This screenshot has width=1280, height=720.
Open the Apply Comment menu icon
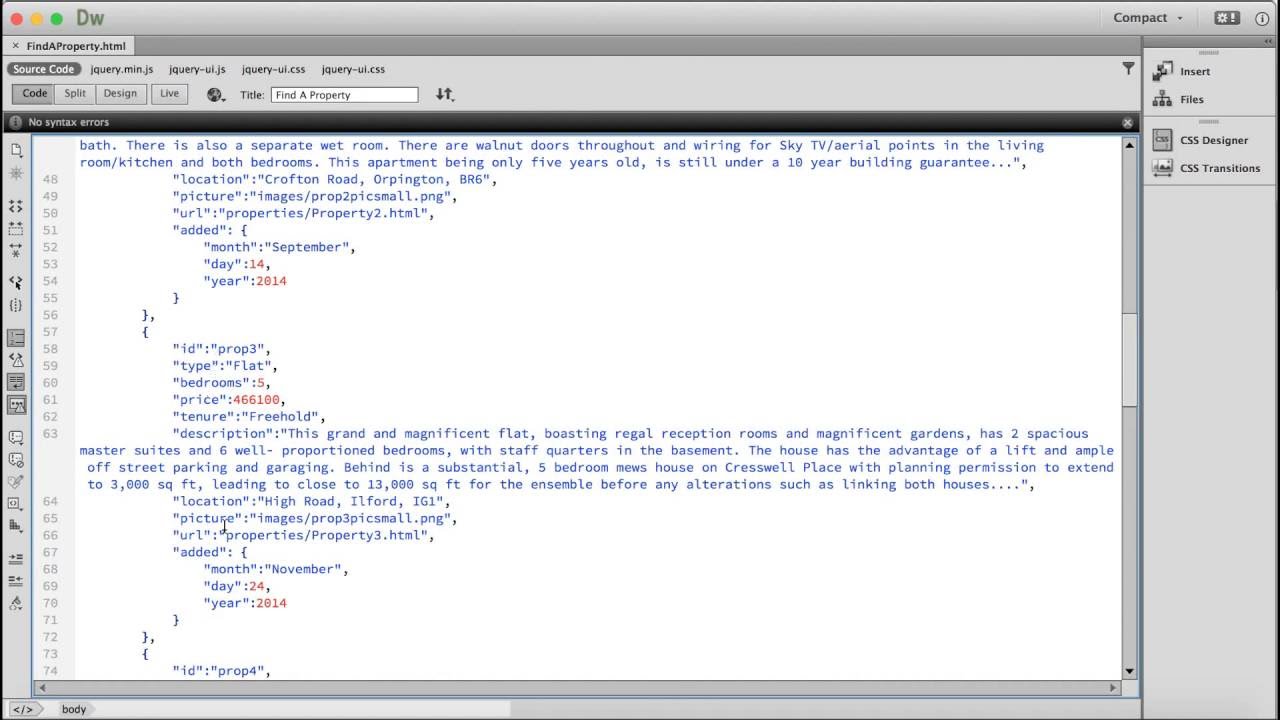[16, 438]
